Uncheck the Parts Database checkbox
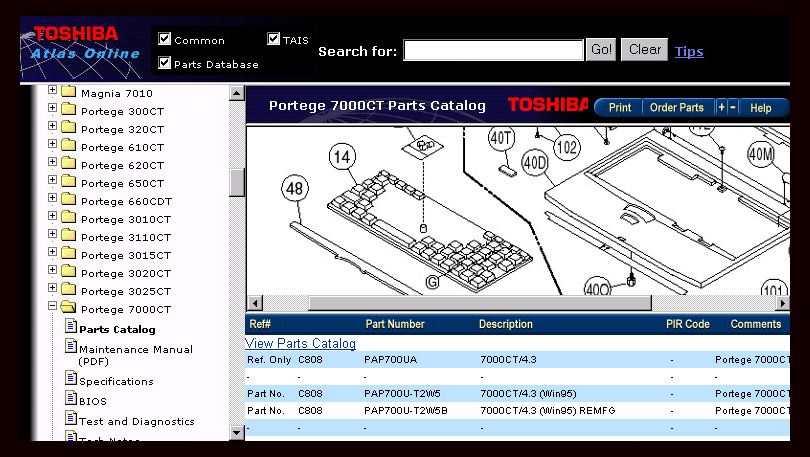810x457 pixels. coord(164,63)
